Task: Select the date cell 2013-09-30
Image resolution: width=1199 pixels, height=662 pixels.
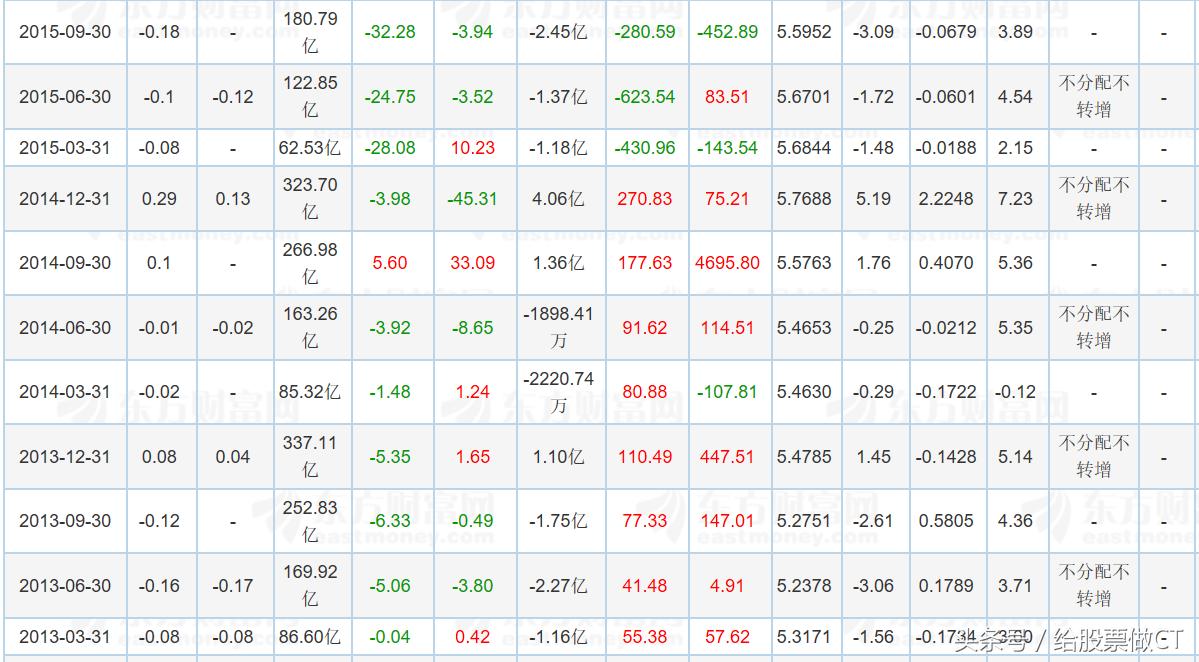Action: [x=64, y=521]
